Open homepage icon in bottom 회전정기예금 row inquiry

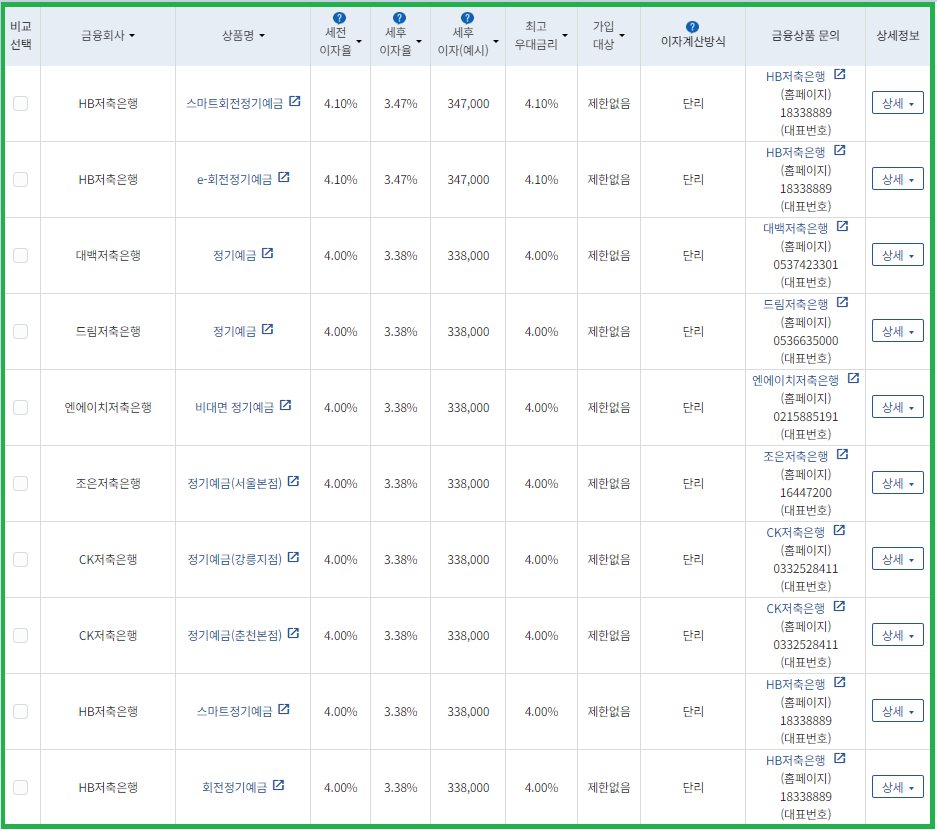click(x=840, y=758)
